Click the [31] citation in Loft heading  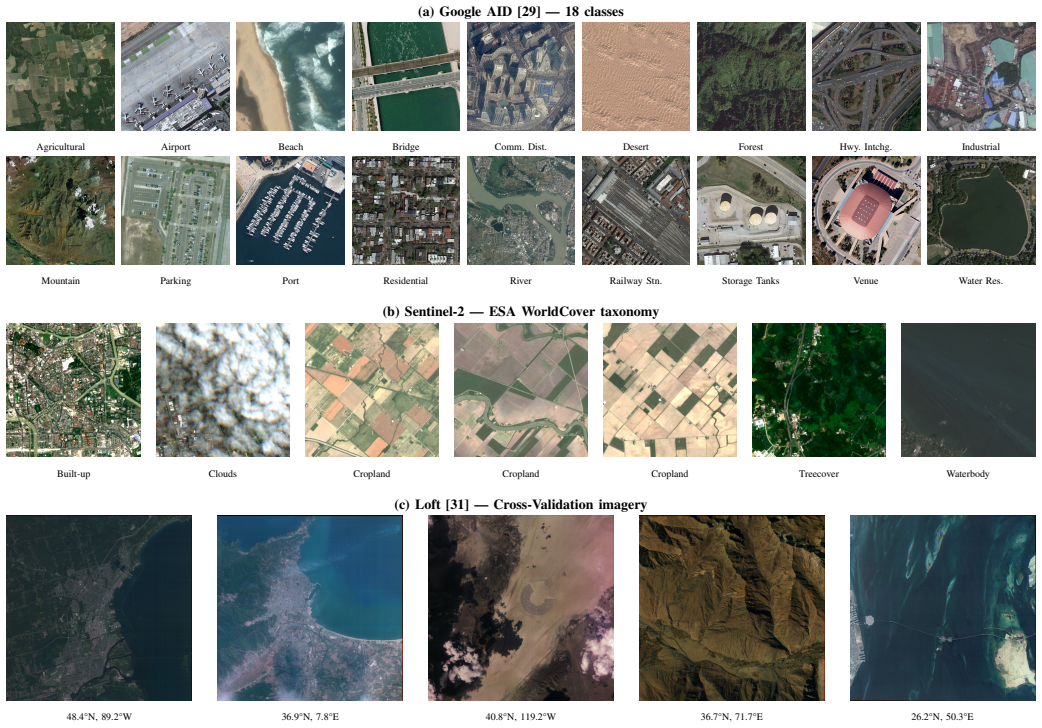[x=457, y=505]
